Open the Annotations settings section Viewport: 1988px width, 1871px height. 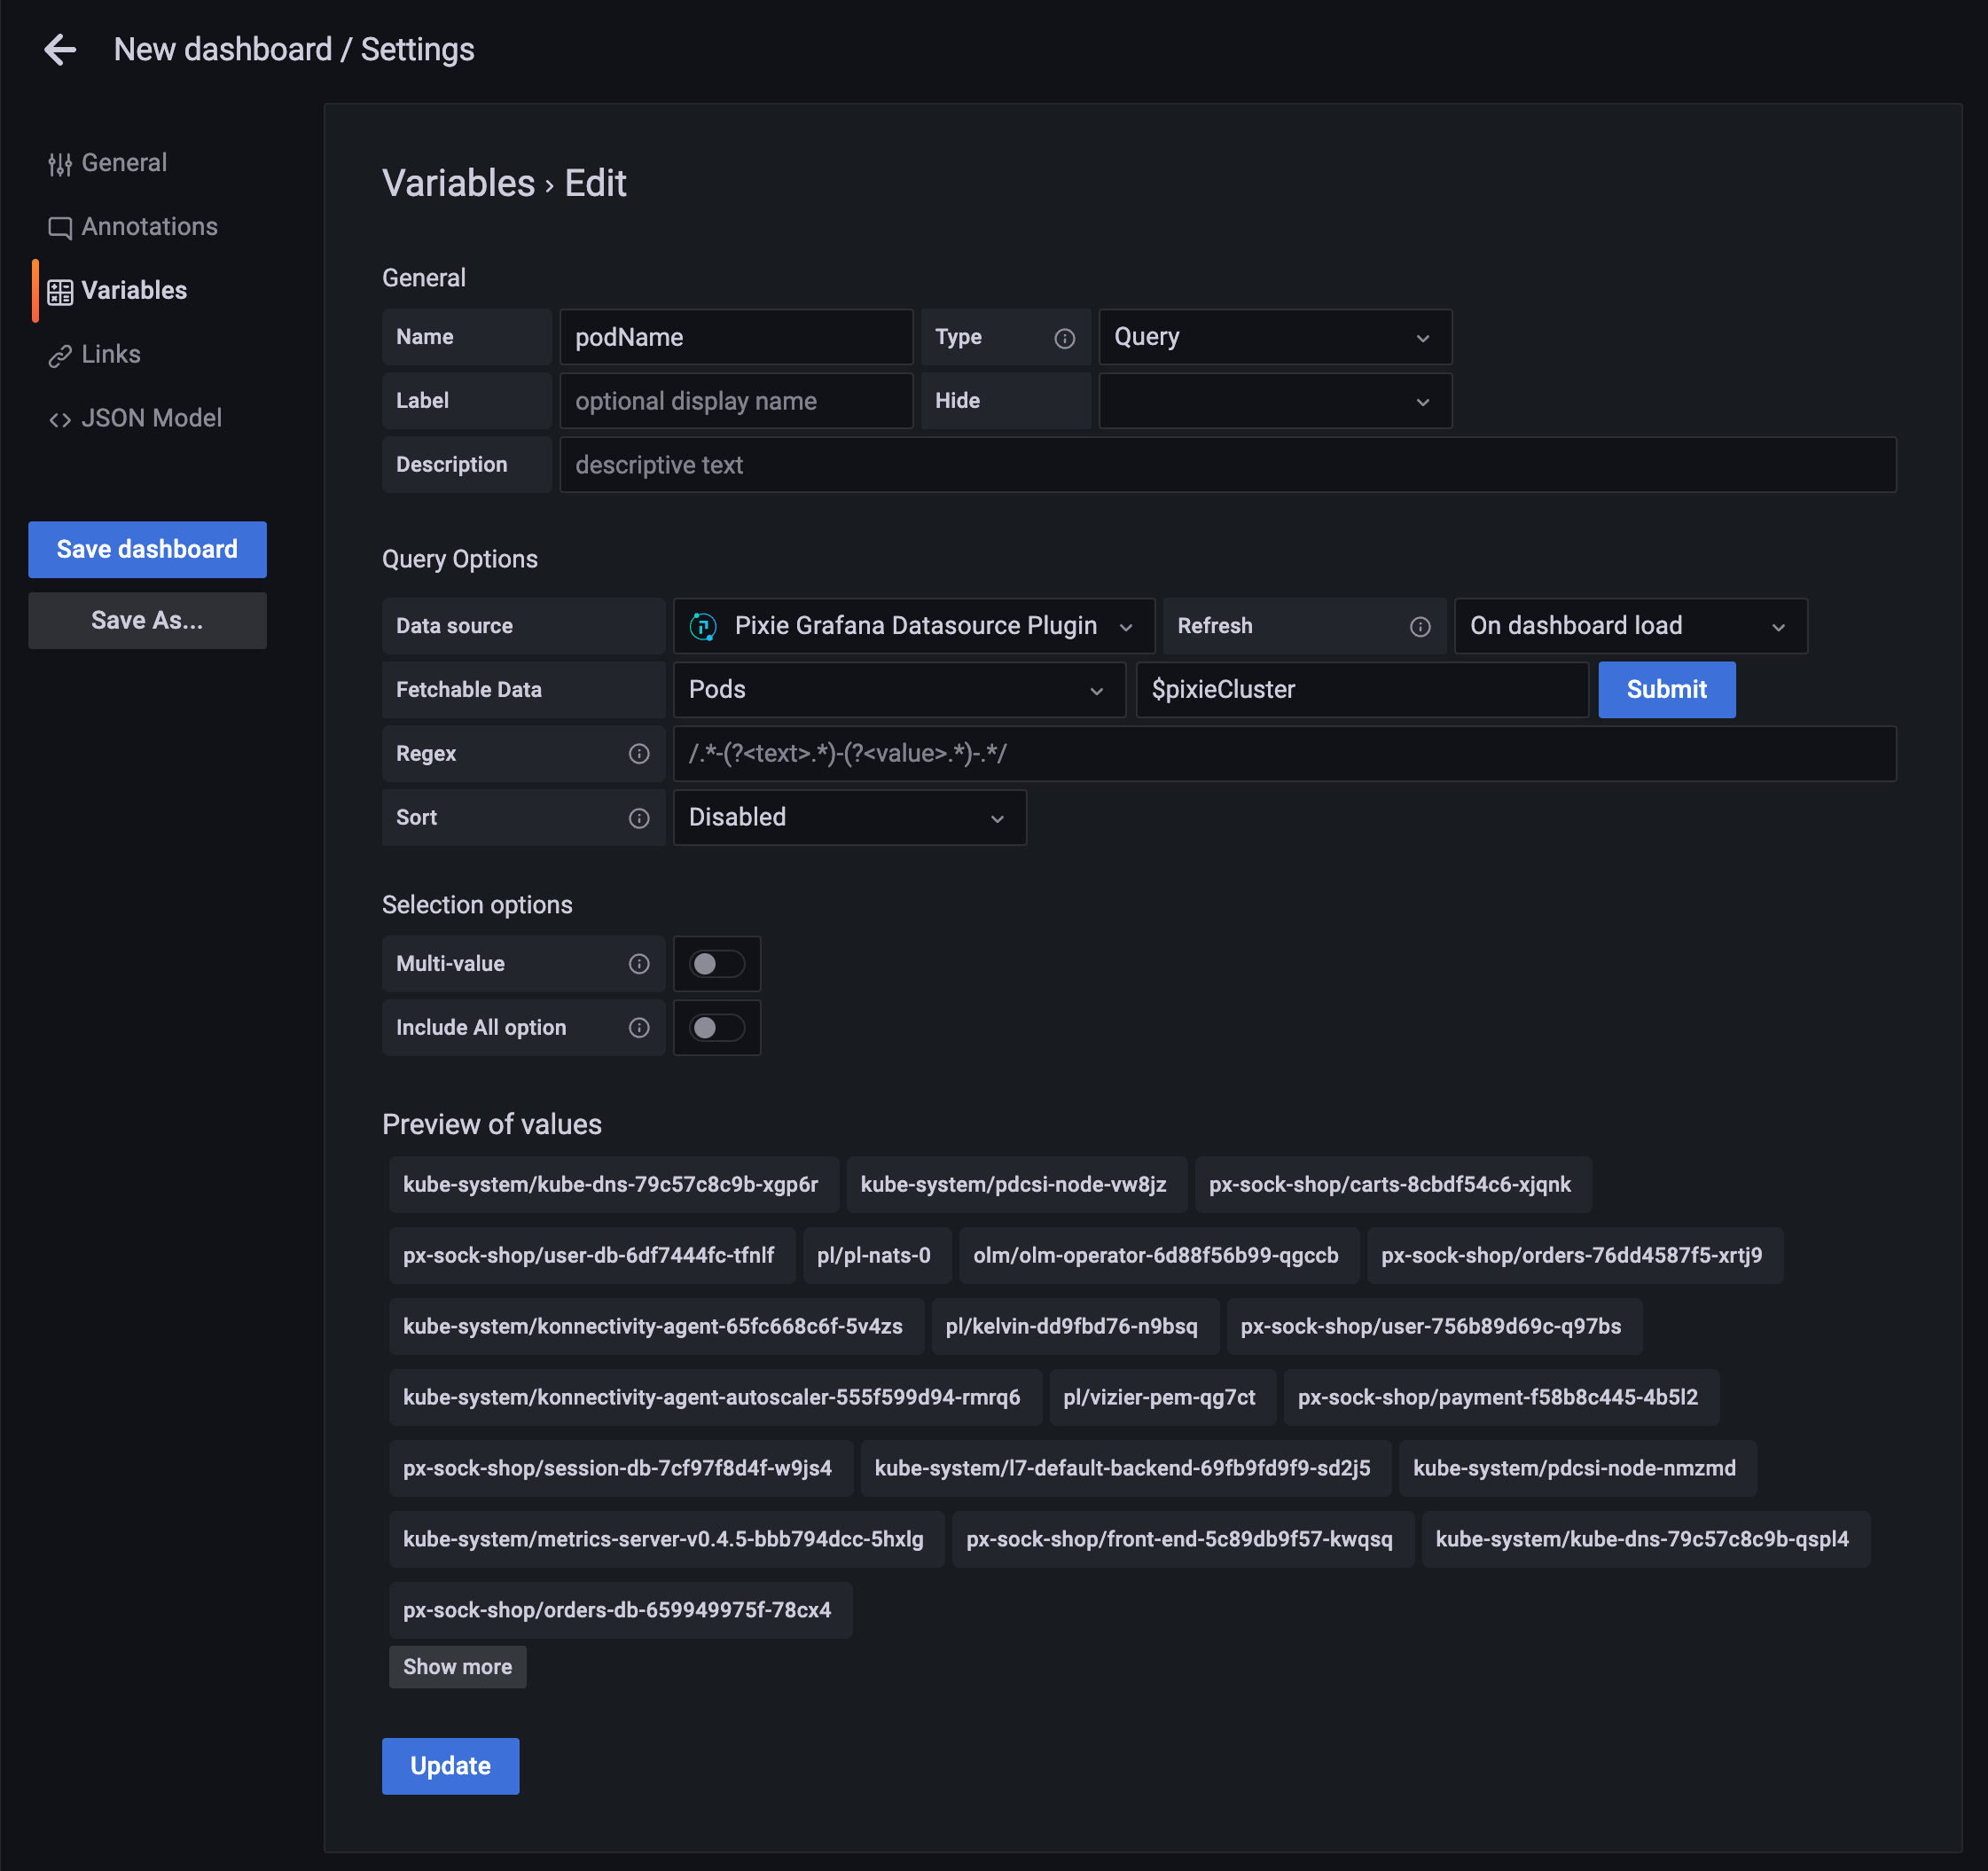click(x=148, y=227)
